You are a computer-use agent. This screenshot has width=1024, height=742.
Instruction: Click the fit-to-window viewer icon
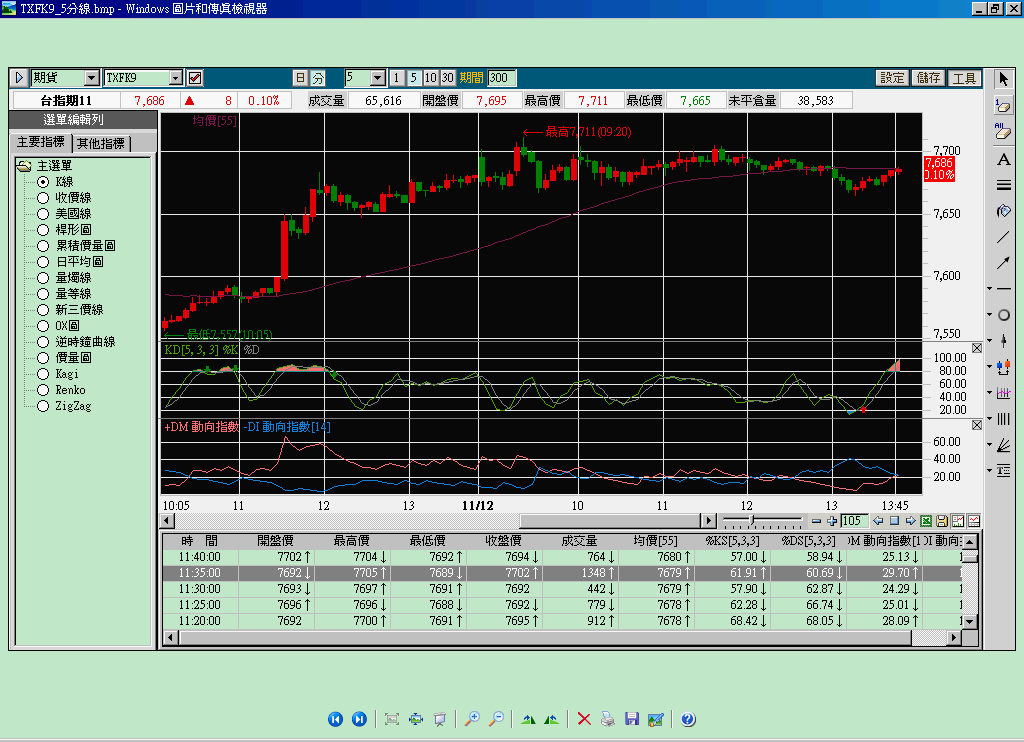pyautogui.click(x=392, y=719)
